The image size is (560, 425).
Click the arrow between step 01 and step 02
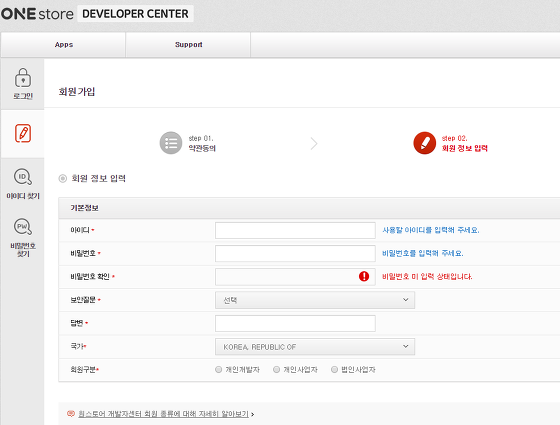click(314, 144)
